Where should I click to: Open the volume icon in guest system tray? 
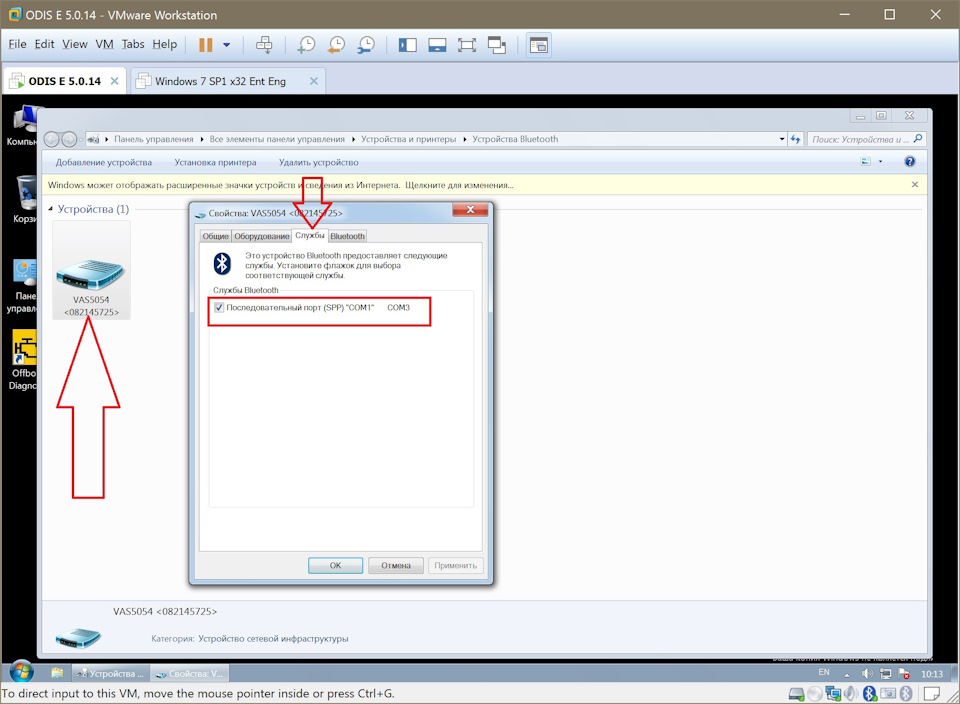pos(867,674)
